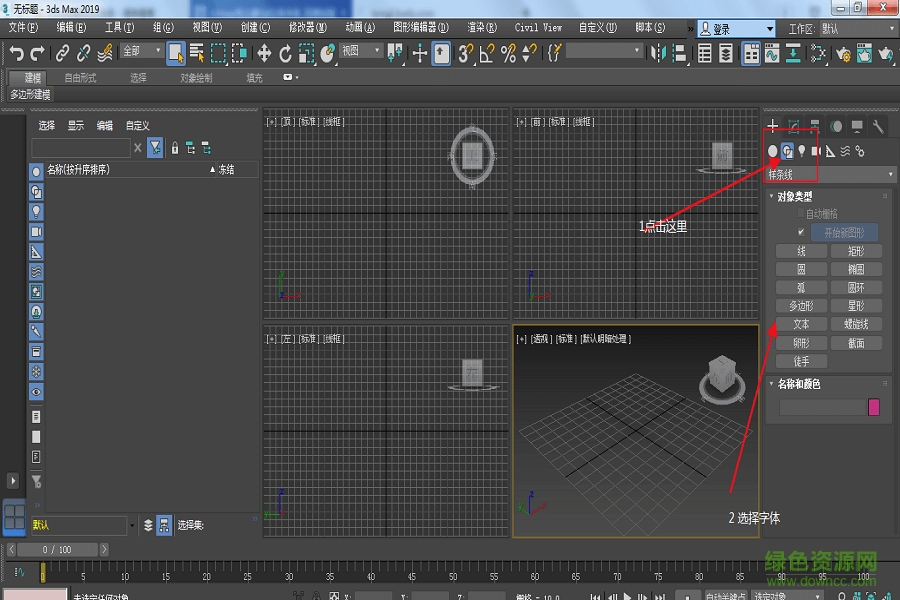Uncheck the 开始新图形 checkbox
Screen dimensions: 900x600
800,232
